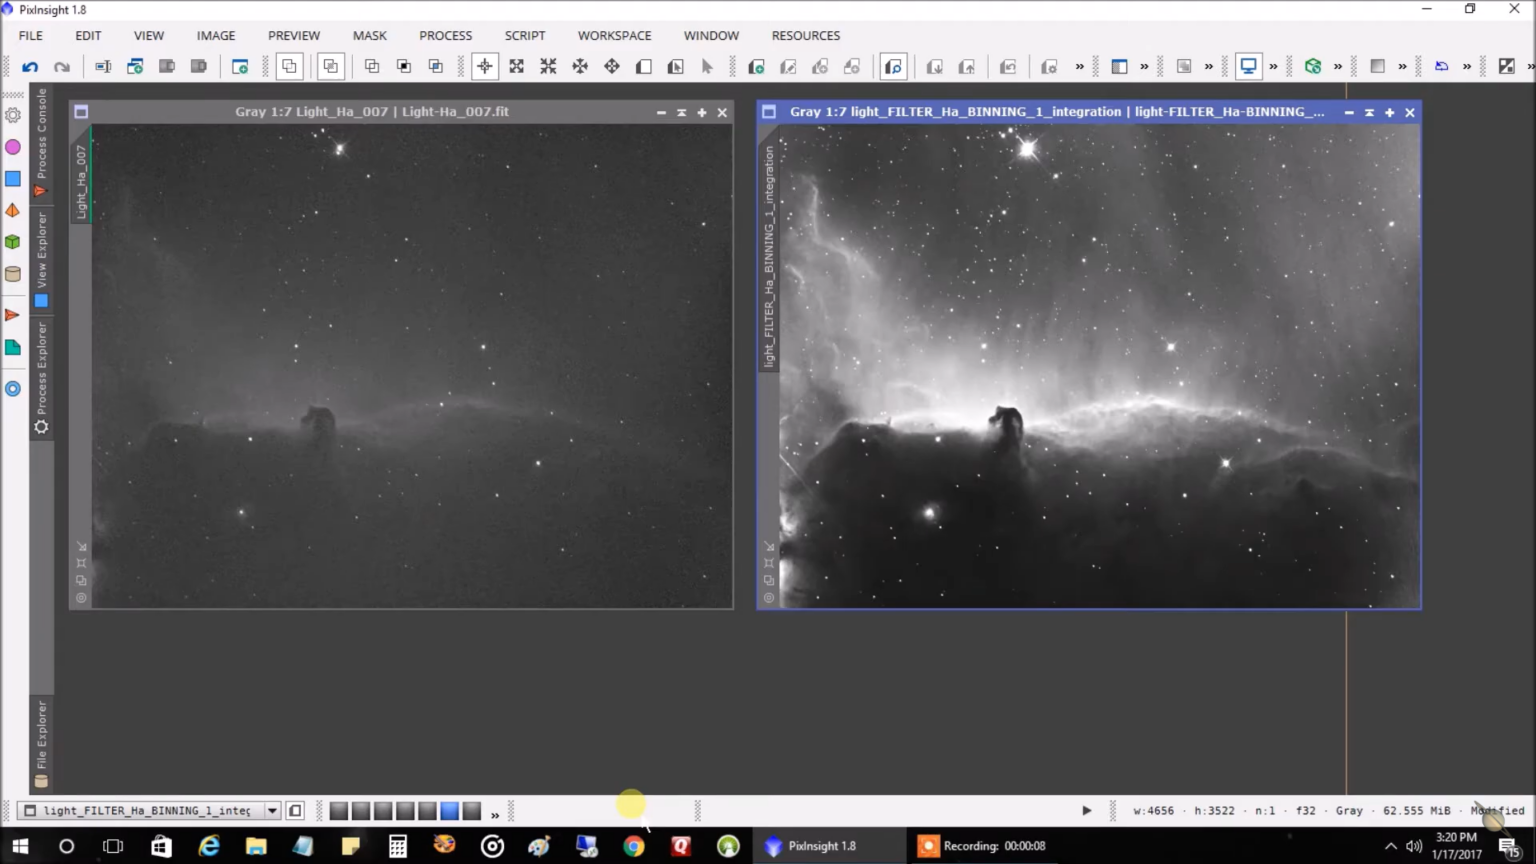Expand overflow chevron after window layout icon
Screen dimensions: 1536x864
1144,67
